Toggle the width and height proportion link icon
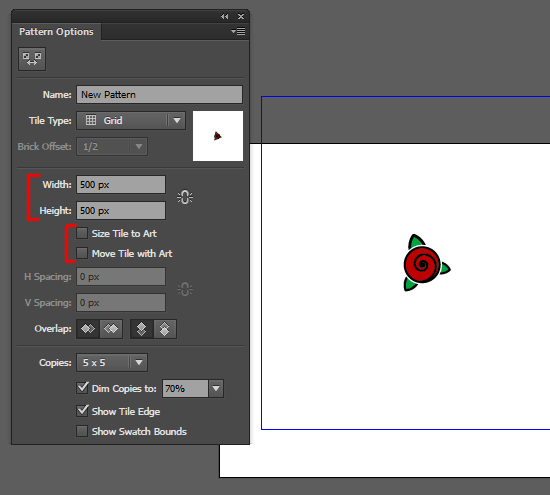Screen dimensions: 550x495 [185, 197]
